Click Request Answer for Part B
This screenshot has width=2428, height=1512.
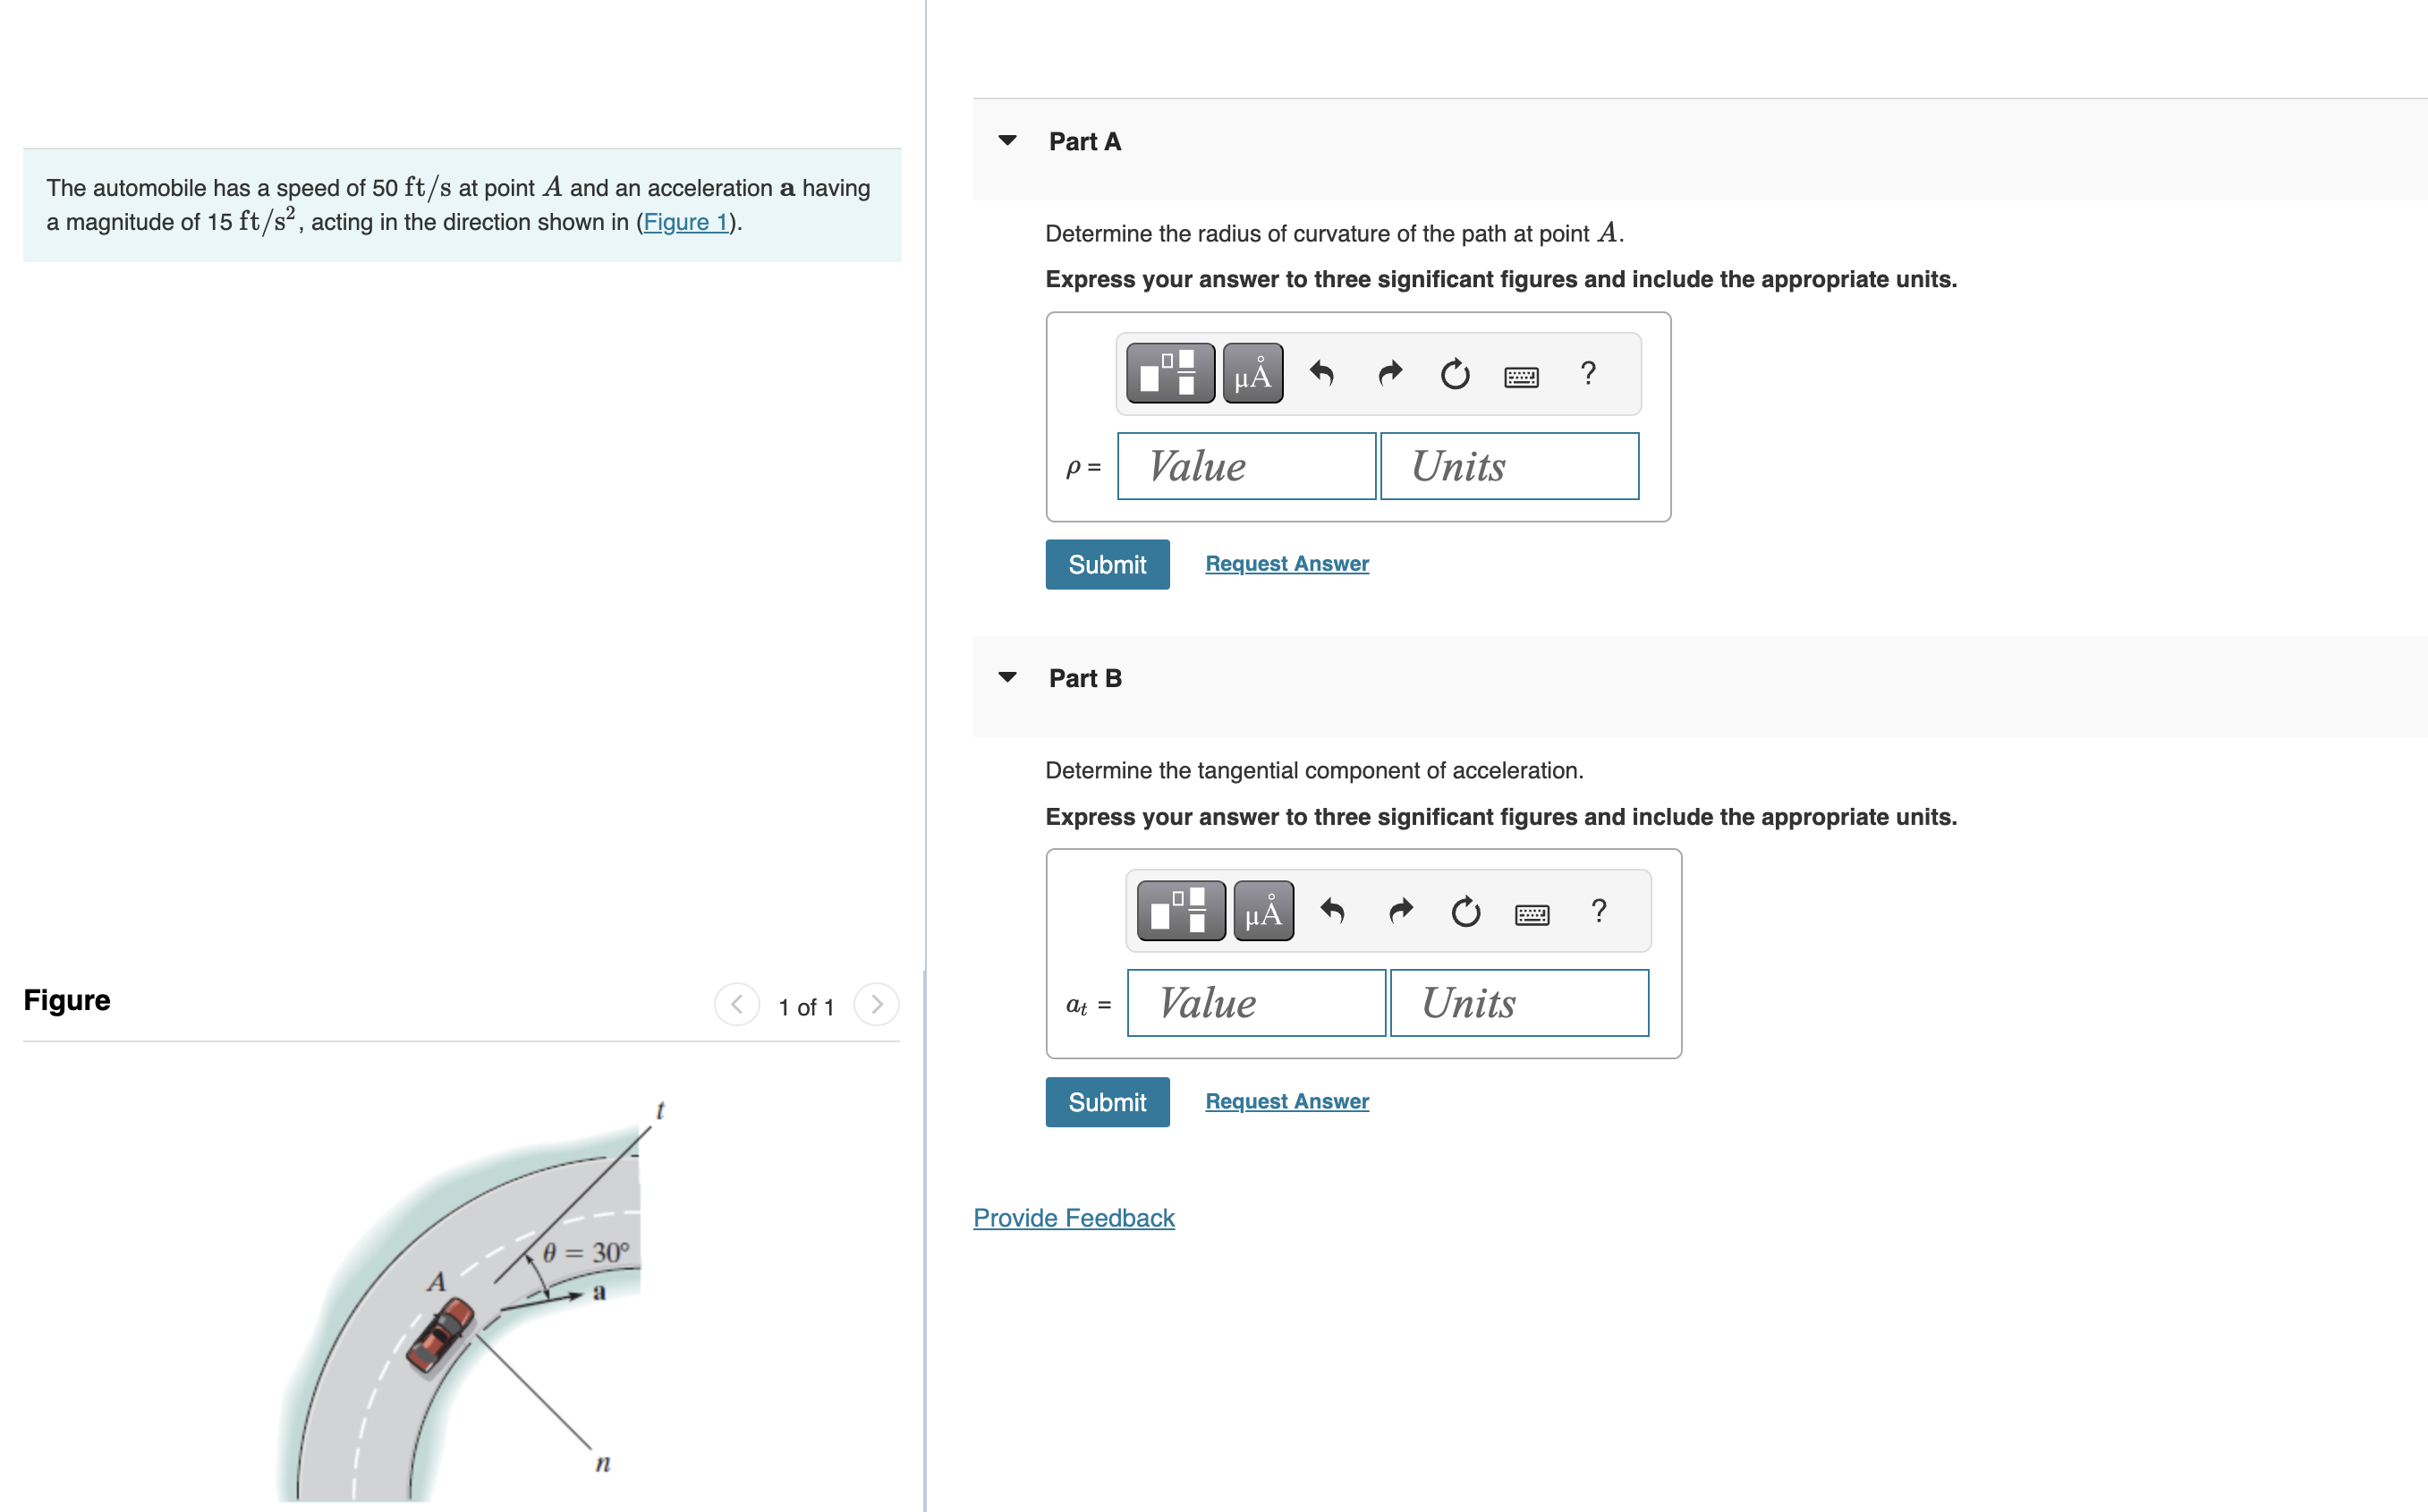[x=1286, y=1101]
